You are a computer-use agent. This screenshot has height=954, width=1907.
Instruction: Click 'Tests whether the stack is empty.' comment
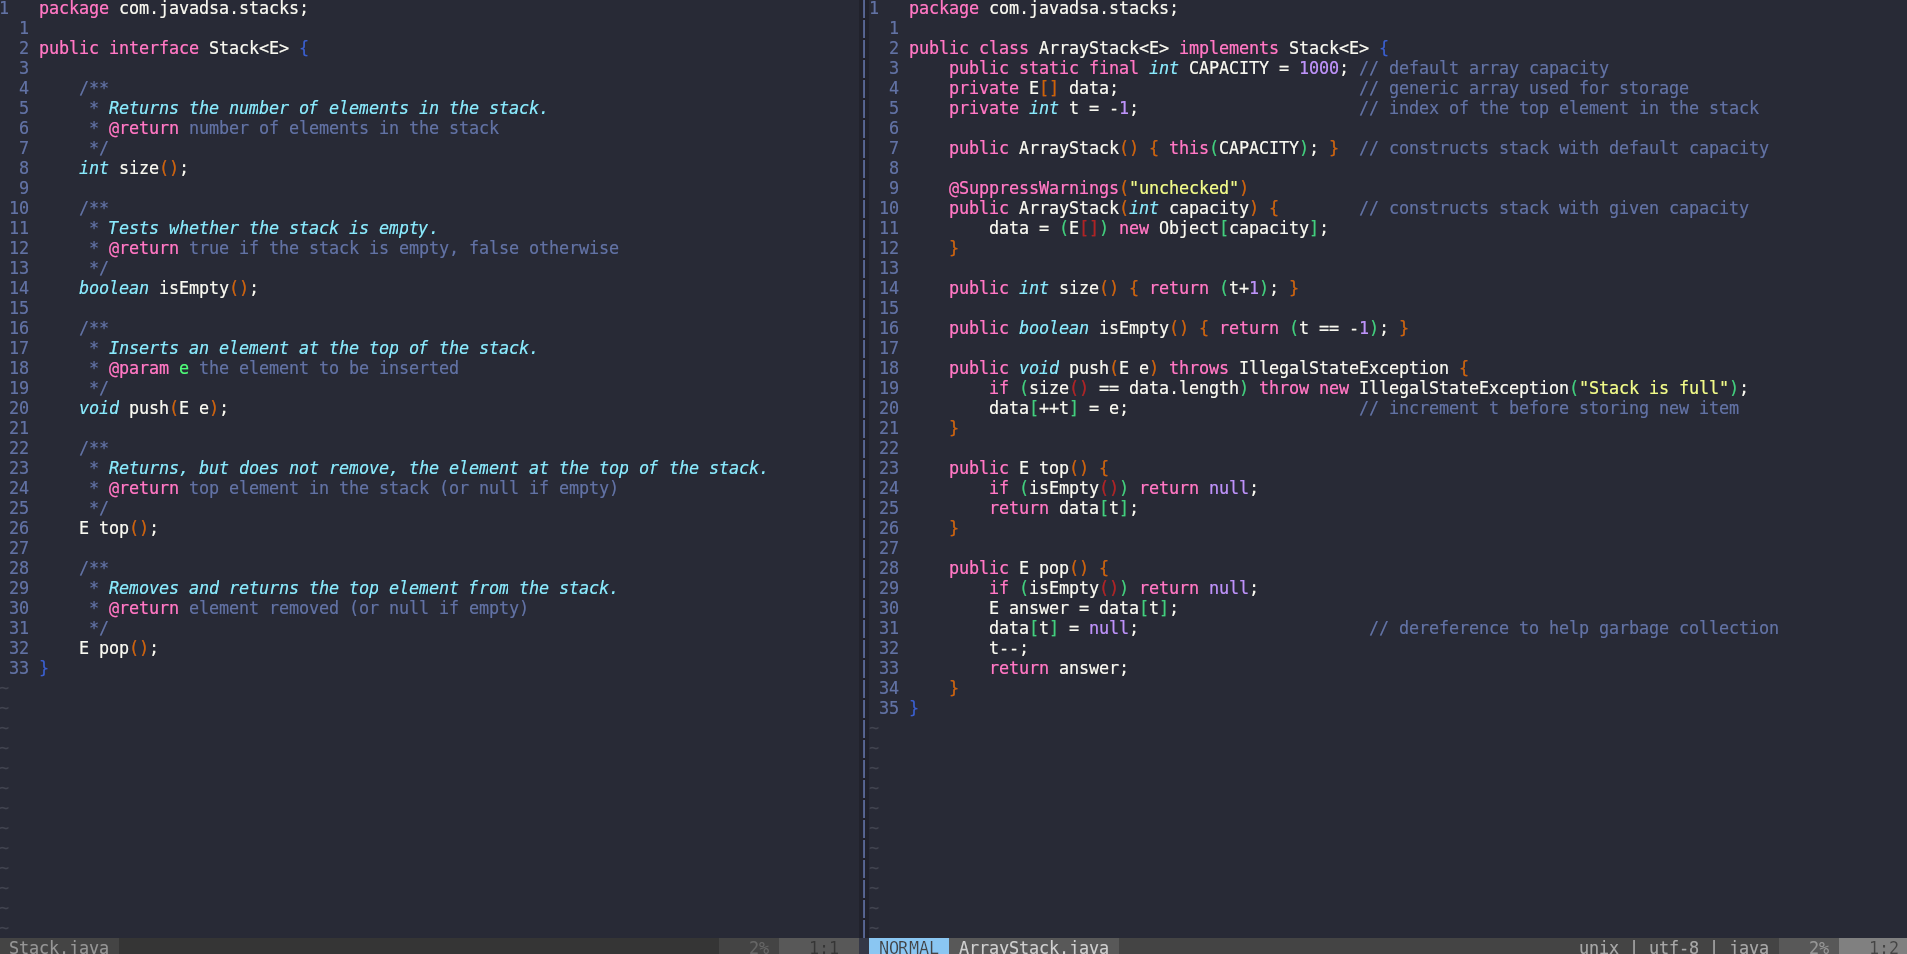(273, 228)
